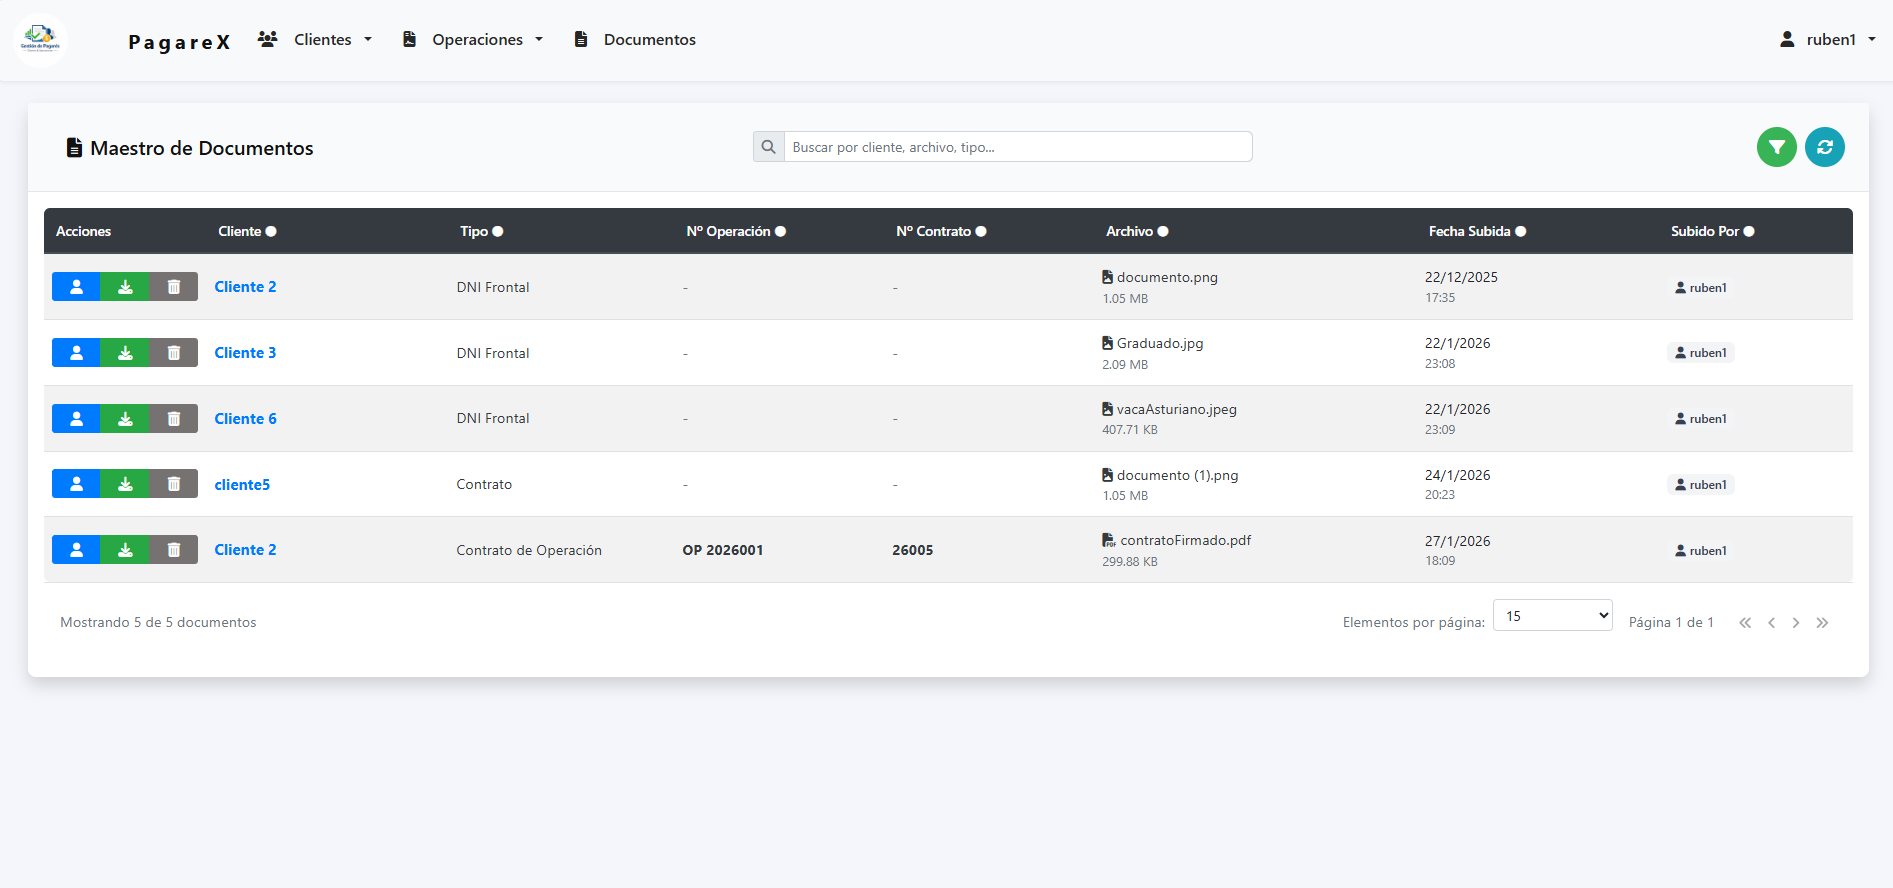Sort table by Tipo column
This screenshot has width=1893, height=888.
[481, 231]
